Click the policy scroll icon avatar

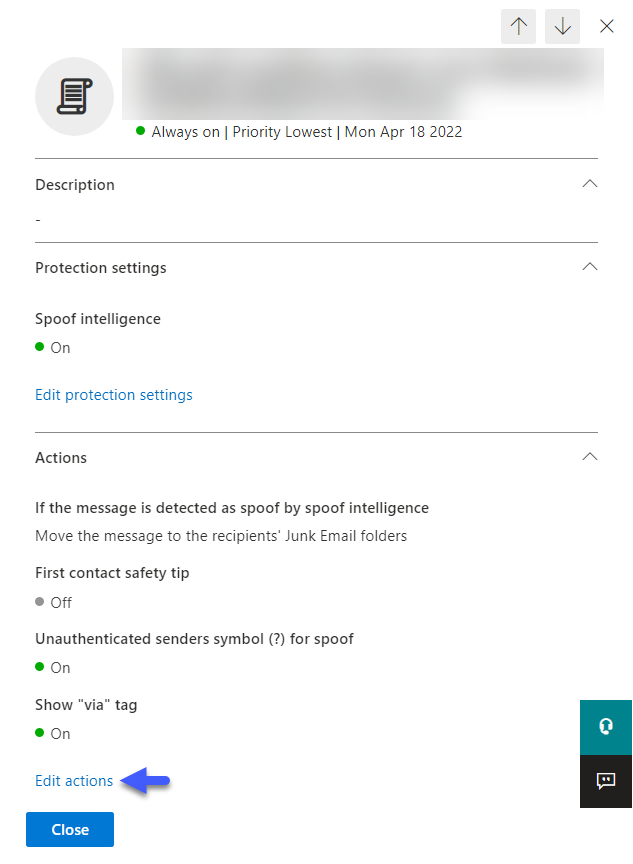pyautogui.click(x=74, y=96)
